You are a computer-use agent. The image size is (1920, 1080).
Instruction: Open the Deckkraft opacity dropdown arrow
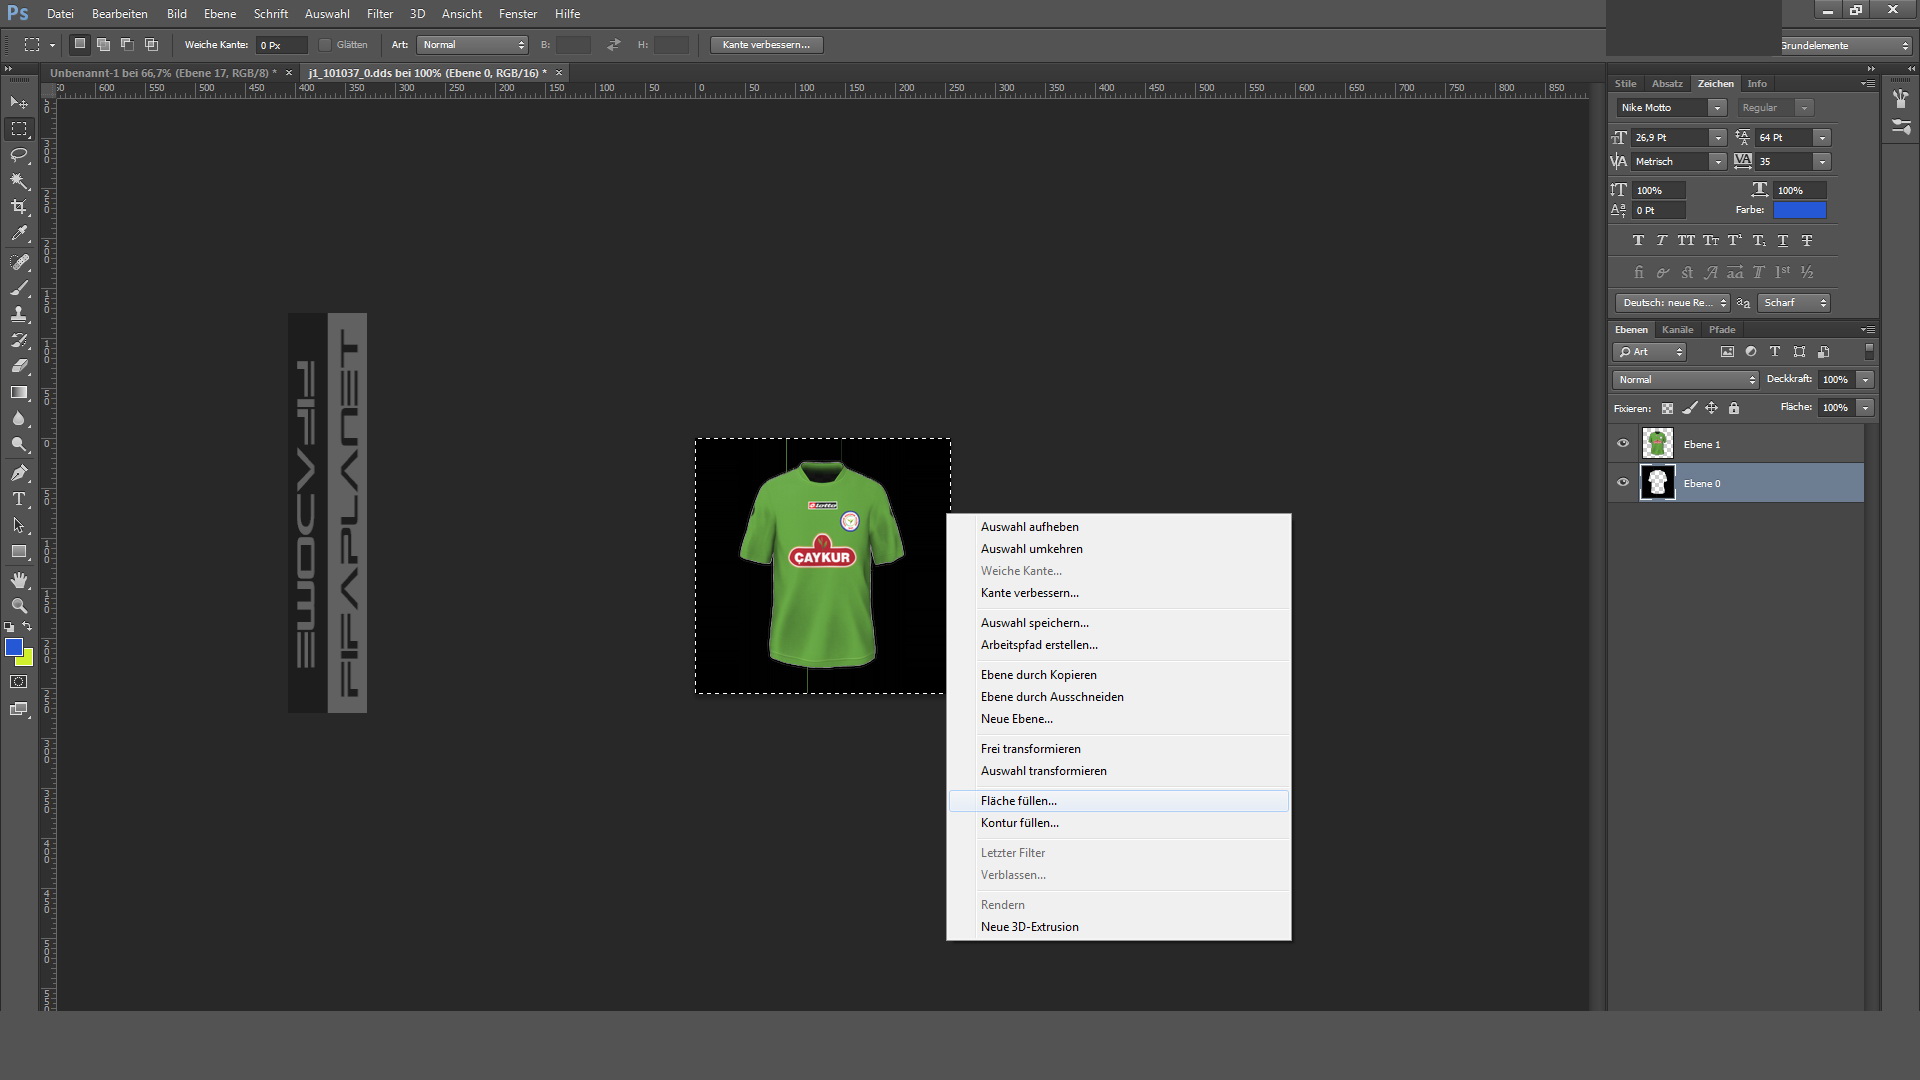[x=1865, y=380]
